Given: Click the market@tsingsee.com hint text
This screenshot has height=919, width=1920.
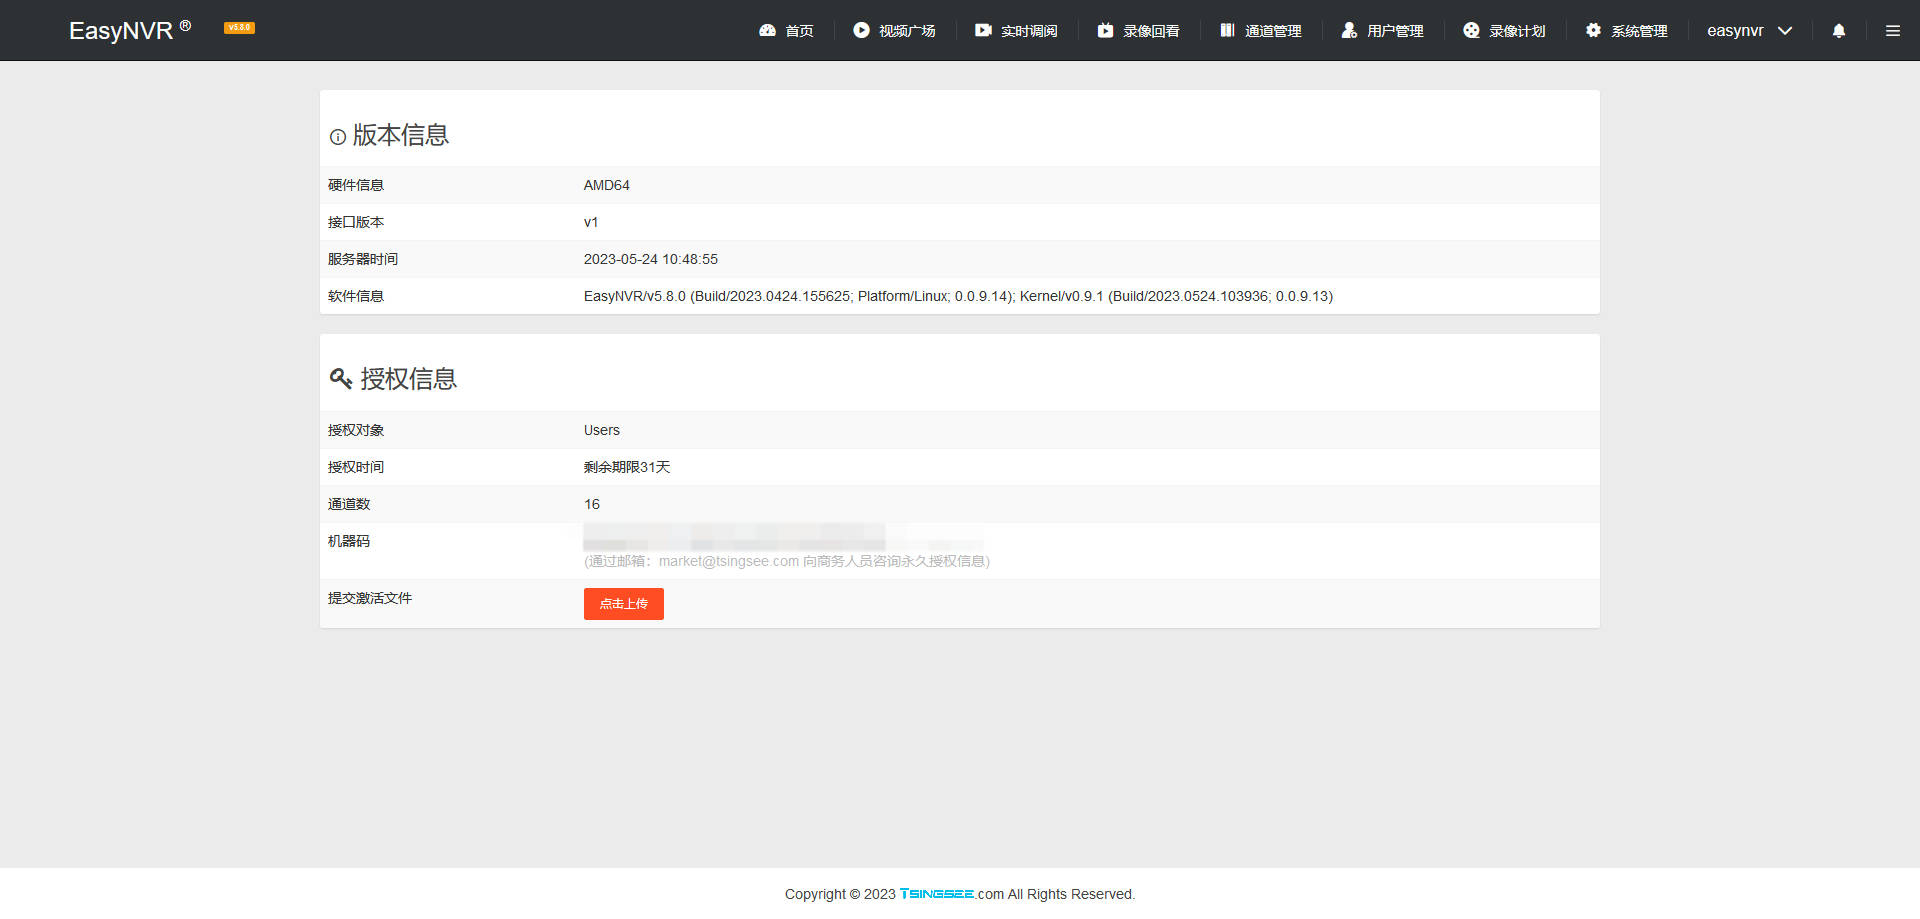Looking at the screenshot, I should click(787, 561).
